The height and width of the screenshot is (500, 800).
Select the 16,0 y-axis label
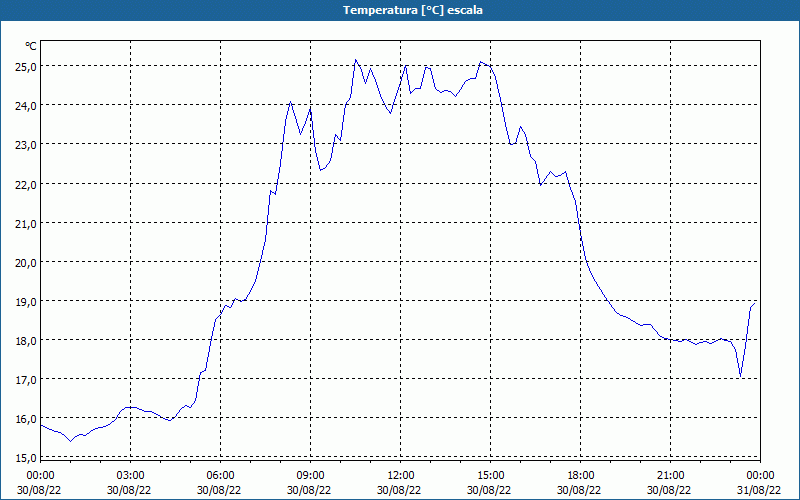tap(26, 419)
